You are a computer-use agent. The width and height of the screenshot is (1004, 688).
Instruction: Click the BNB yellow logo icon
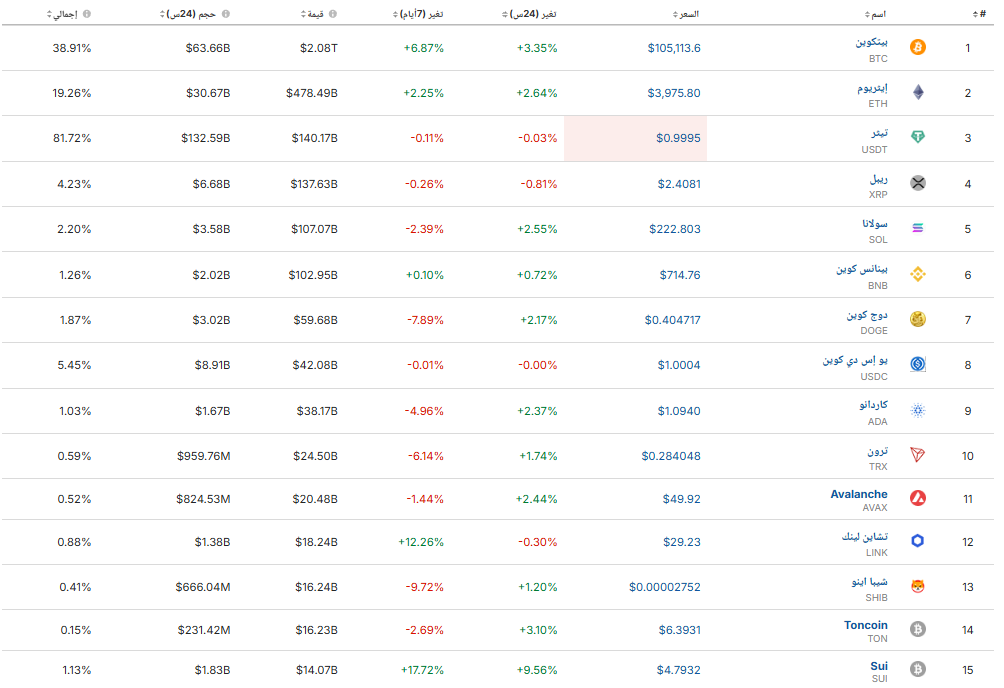pyautogui.click(x=917, y=275)
